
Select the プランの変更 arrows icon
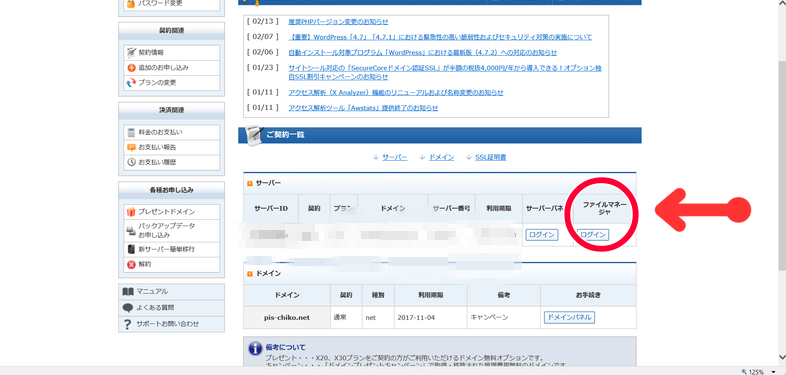coord(131,83)
